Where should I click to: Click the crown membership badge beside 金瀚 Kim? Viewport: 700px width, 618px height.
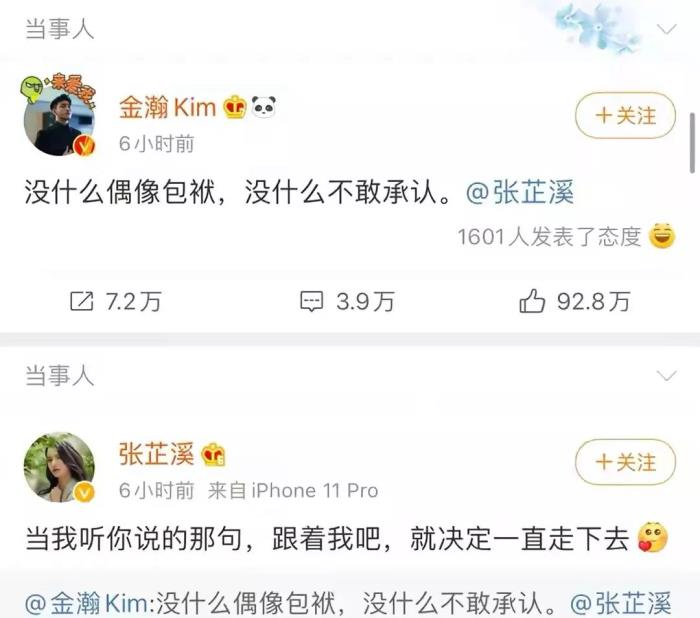(x=235, y=108)
